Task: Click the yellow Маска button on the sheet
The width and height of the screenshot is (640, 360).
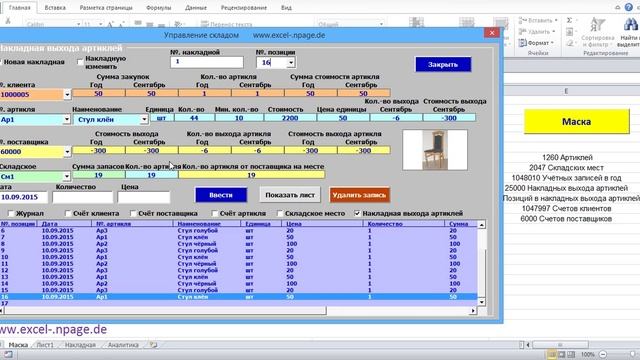Action: (x=577, y=121)
